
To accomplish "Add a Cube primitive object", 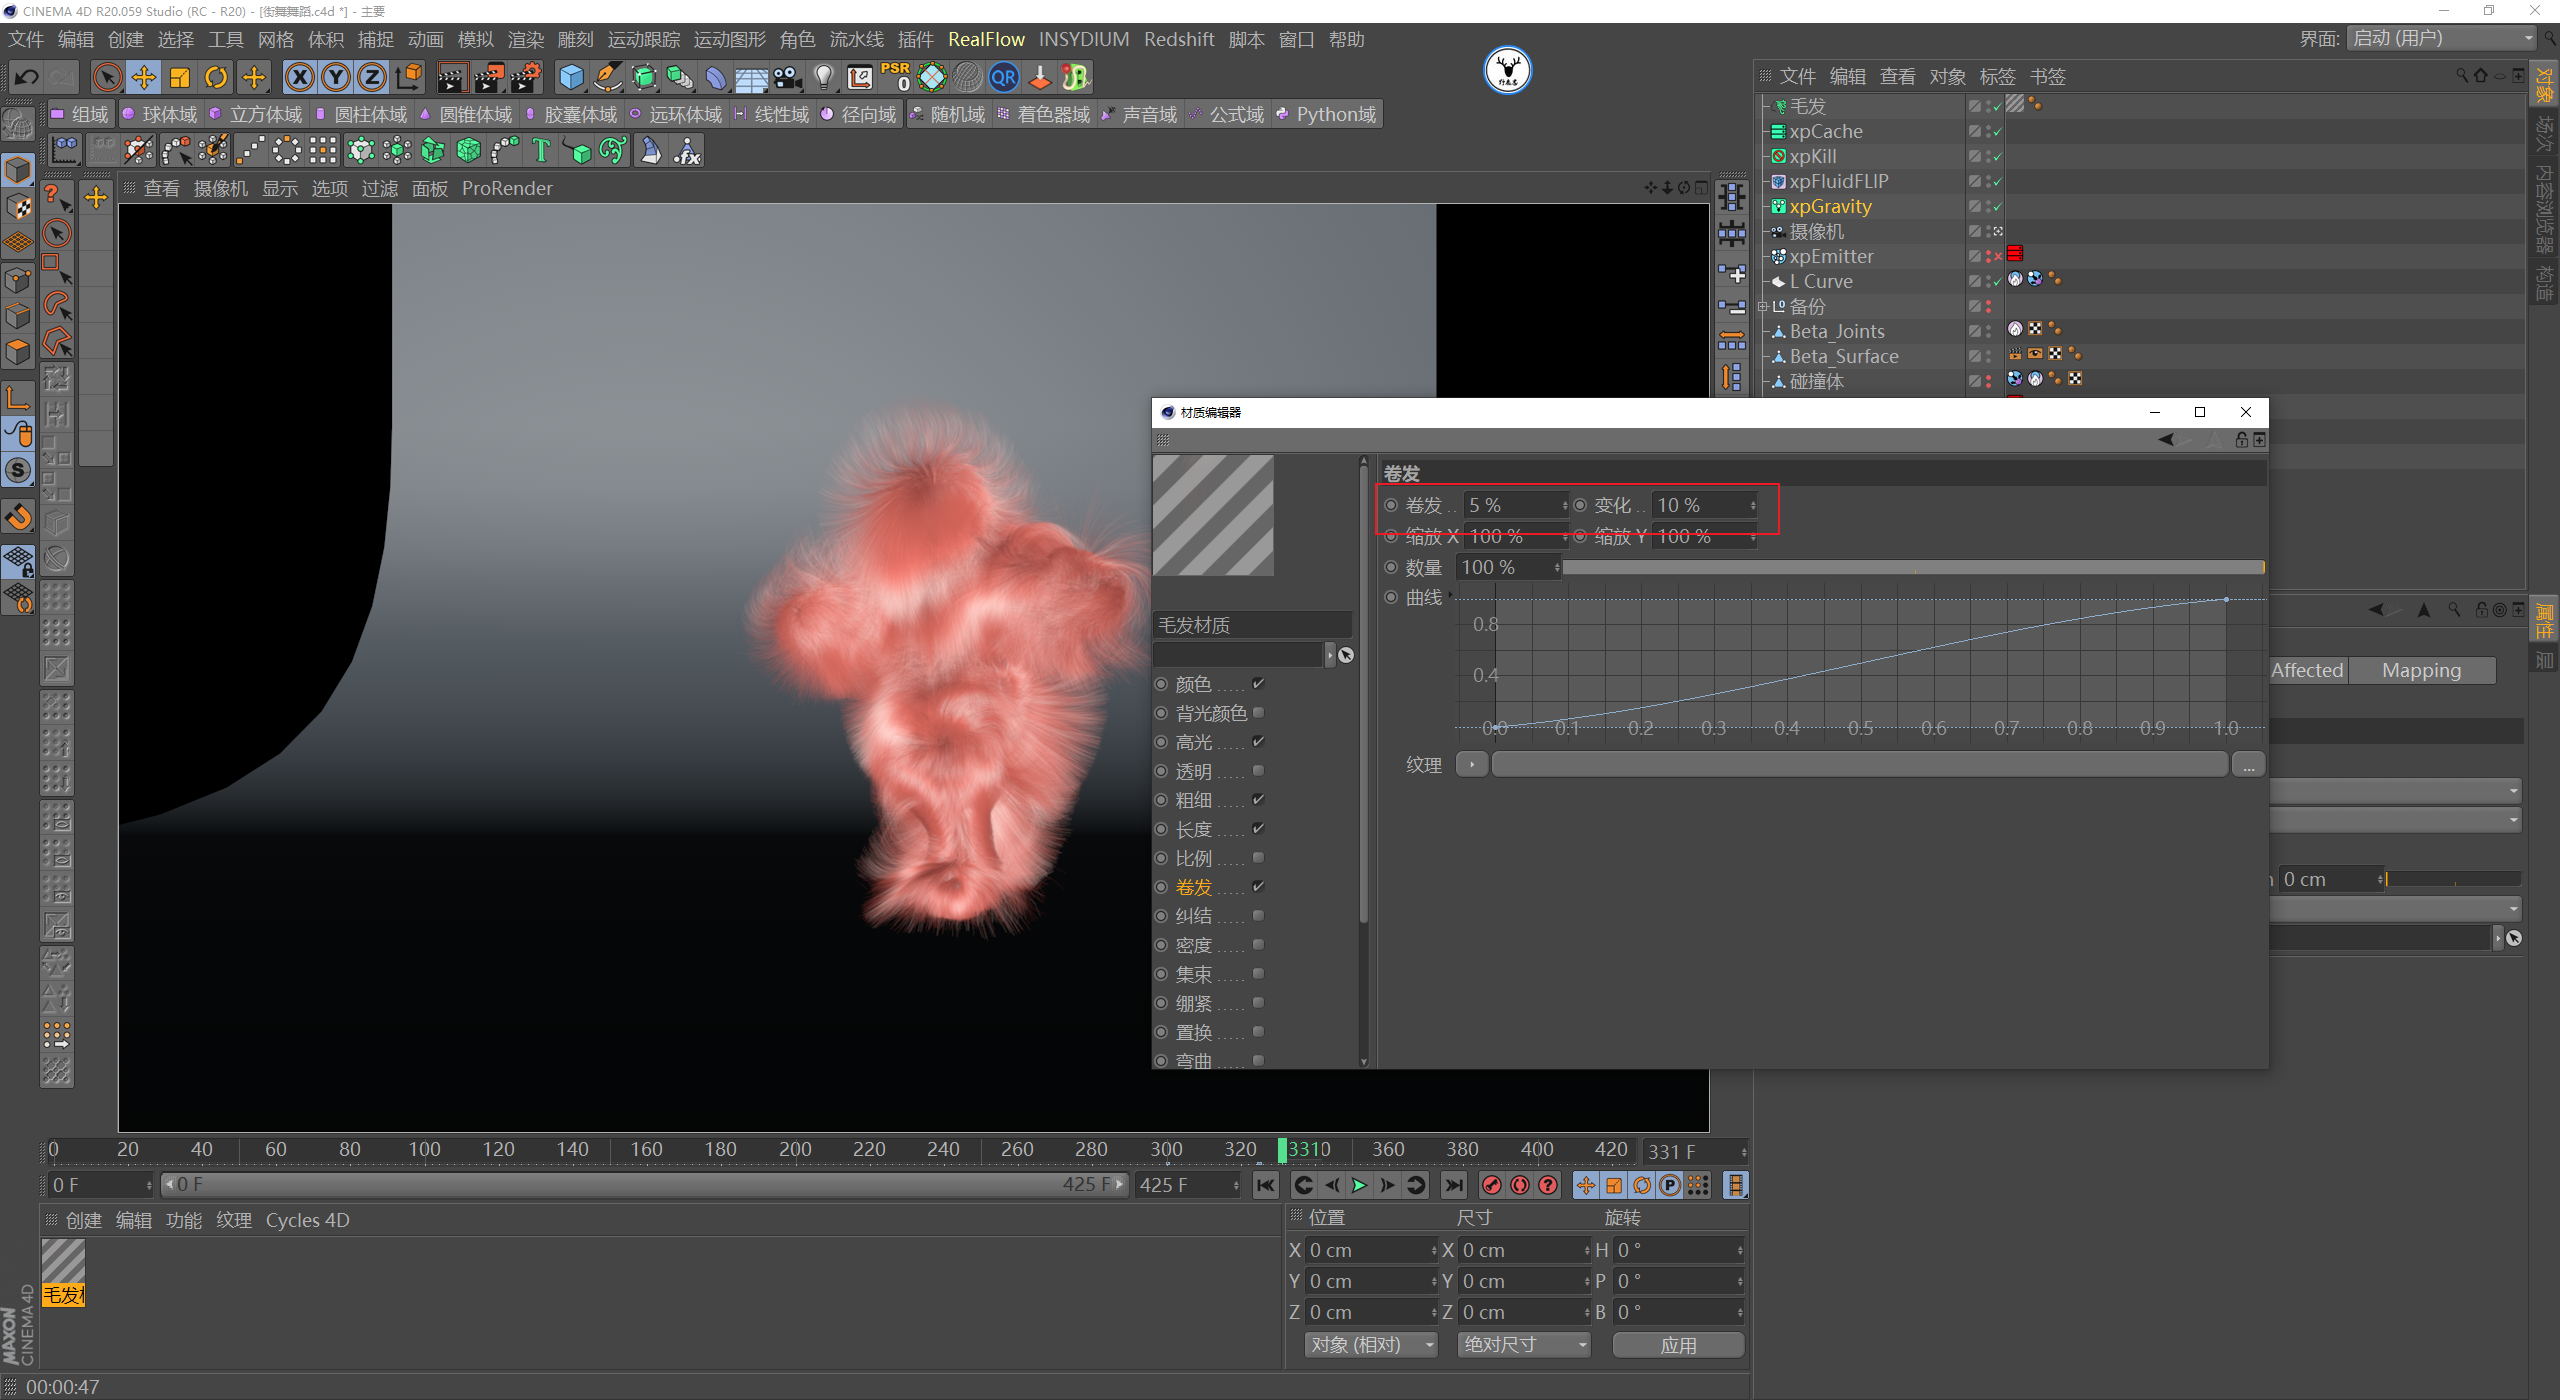I will (x=571, y=77).
